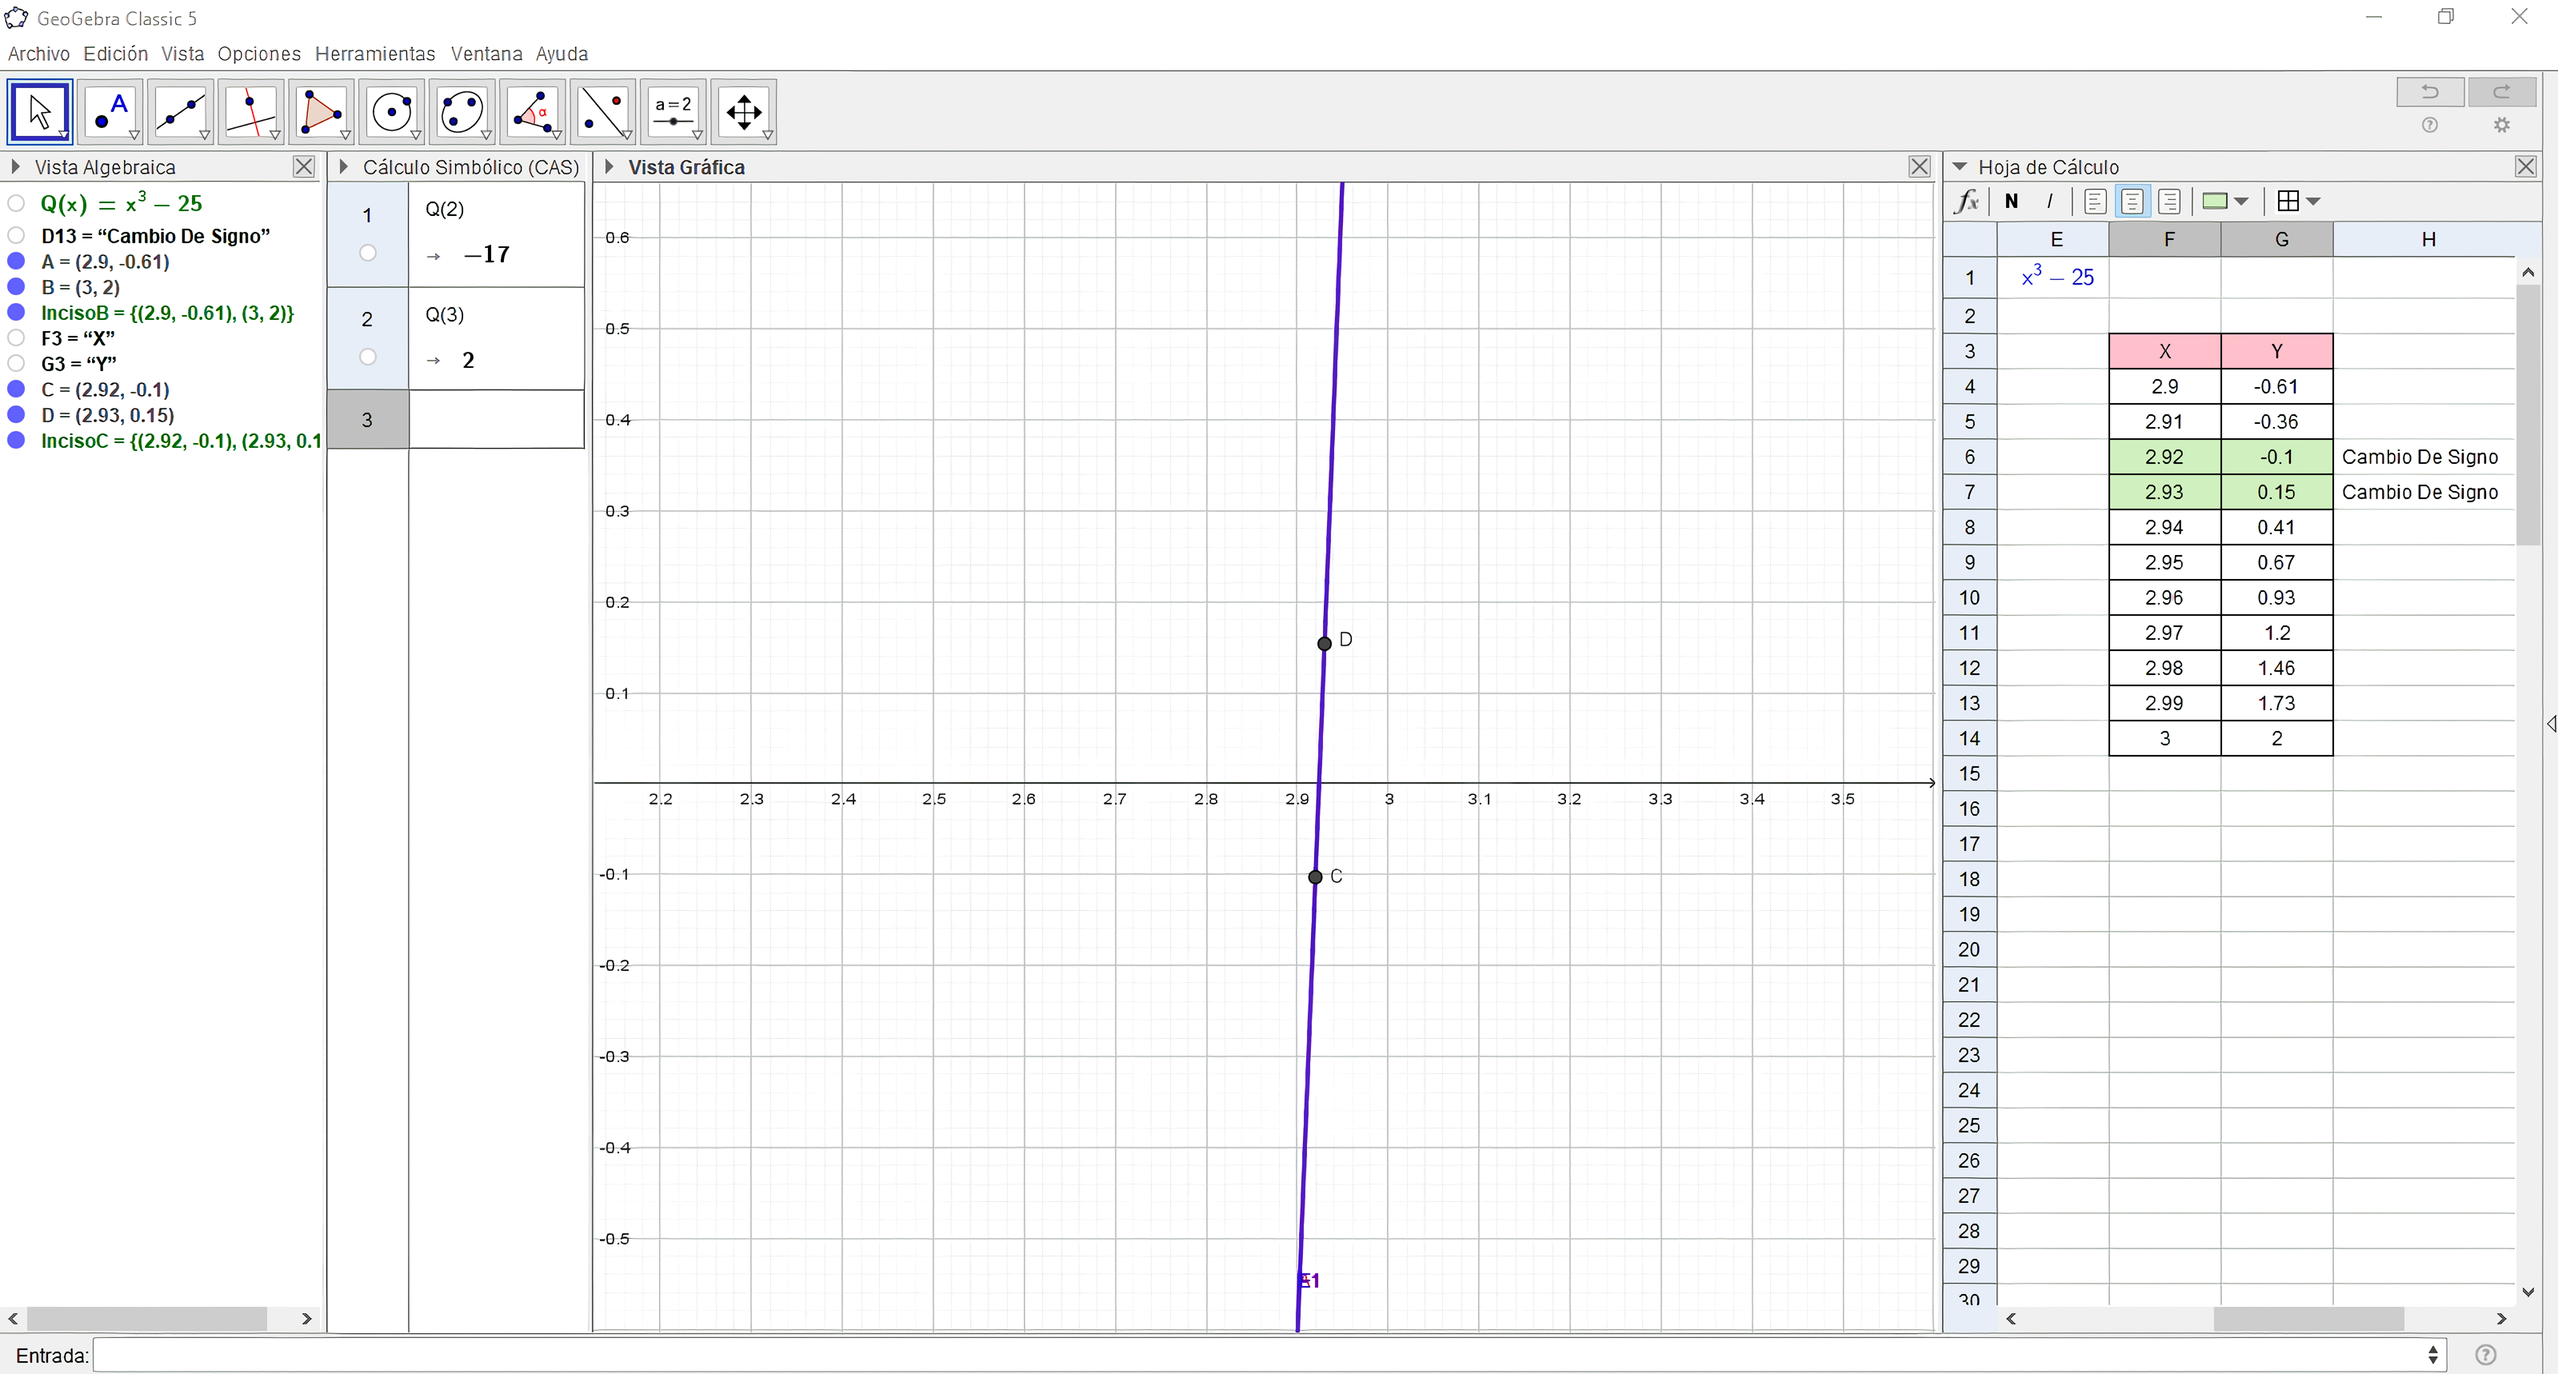Select the Move Graphics View tool

744,111
